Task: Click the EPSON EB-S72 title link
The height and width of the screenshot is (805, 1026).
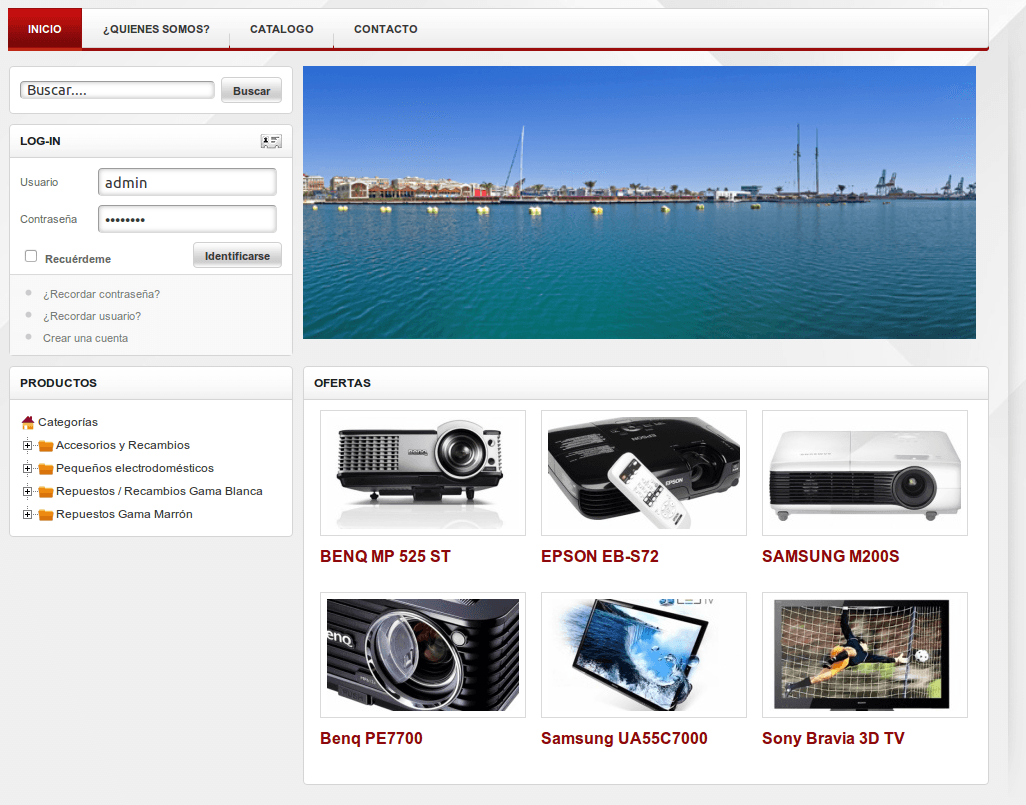Action: point(600,556)
